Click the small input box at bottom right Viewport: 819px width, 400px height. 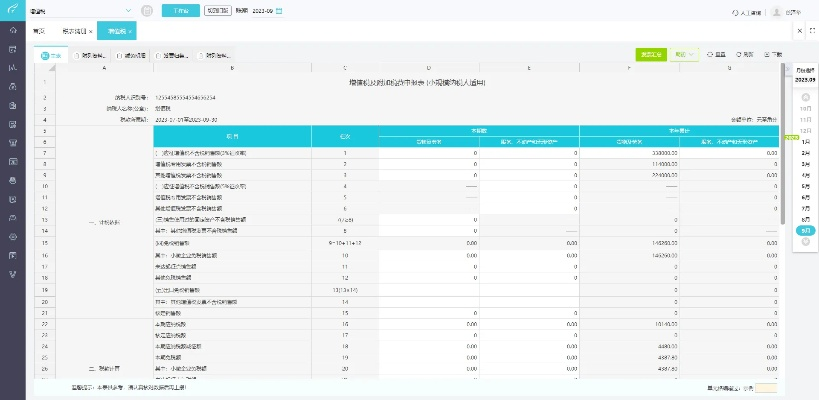766,388
